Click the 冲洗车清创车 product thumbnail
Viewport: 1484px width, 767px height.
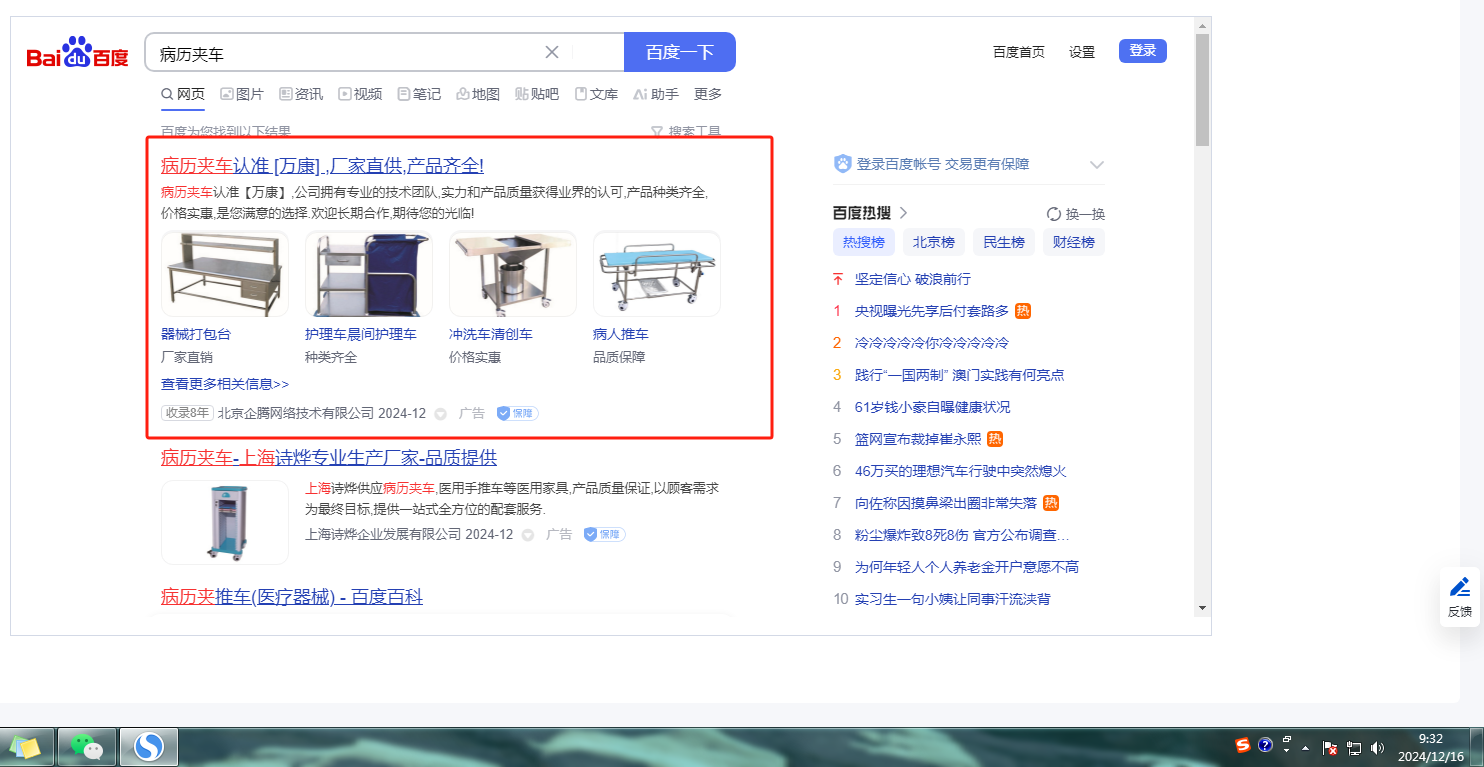tap(513, 274)
